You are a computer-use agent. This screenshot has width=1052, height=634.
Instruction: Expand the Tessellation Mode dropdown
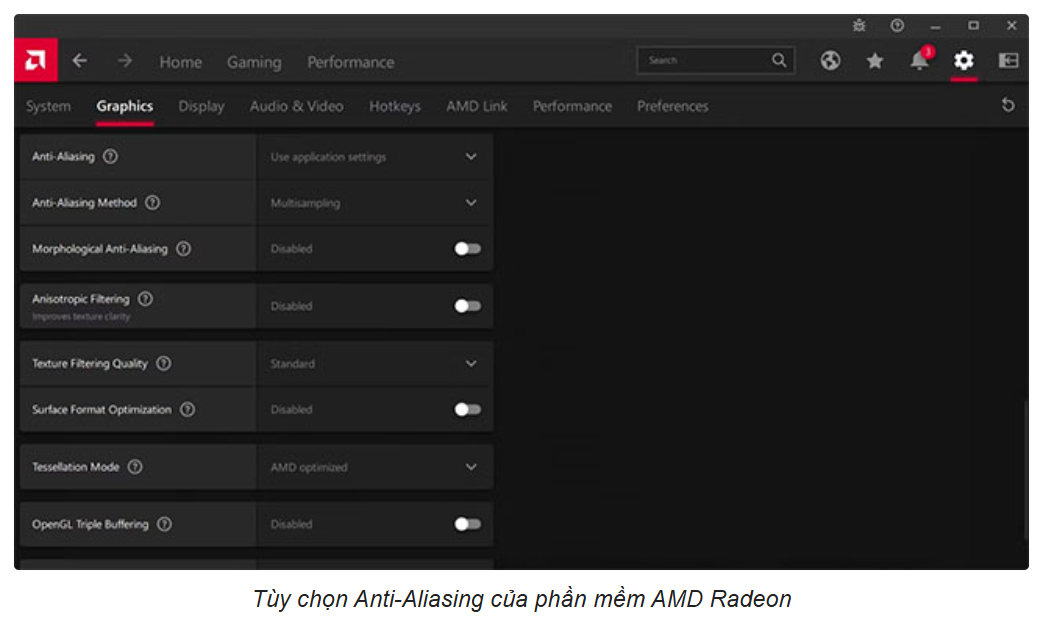pos(471,467)
